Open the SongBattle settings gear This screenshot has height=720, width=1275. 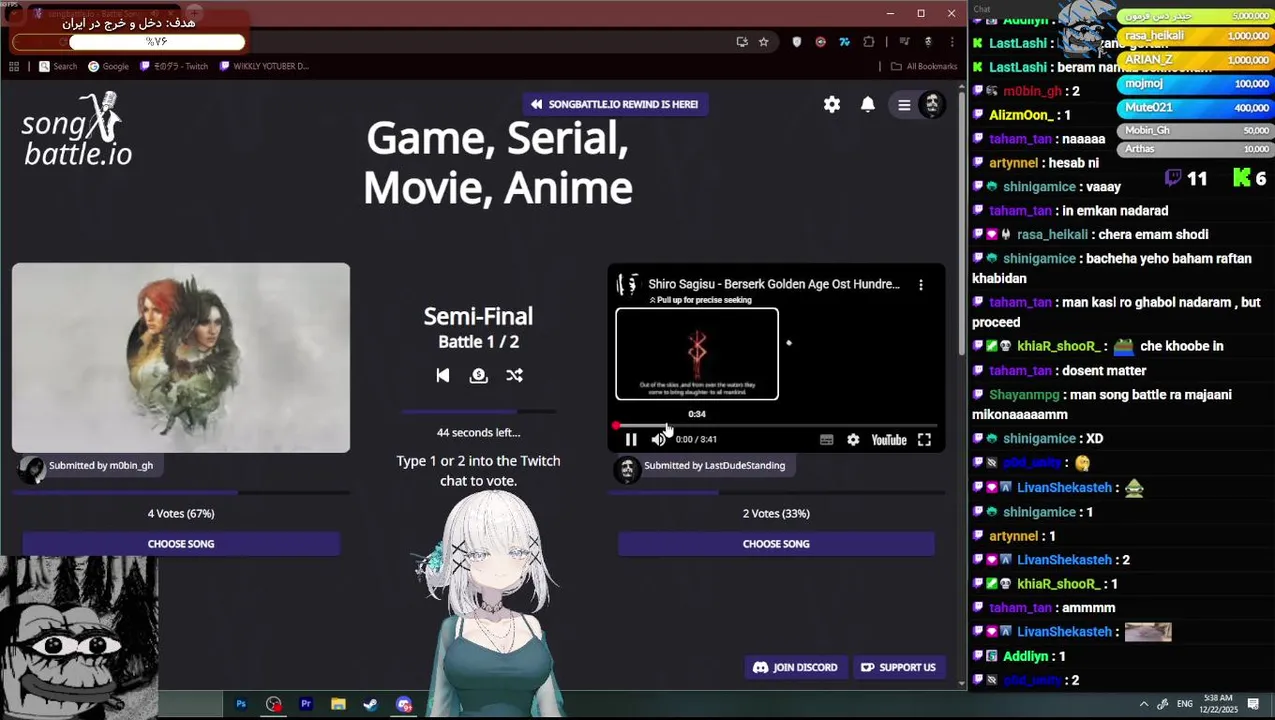(x=832, y=104)
